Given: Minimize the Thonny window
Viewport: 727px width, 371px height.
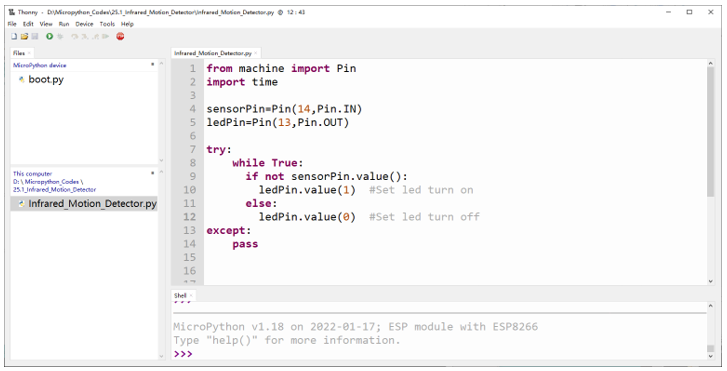Looking at the screenshot, I should tap(669, 12).
